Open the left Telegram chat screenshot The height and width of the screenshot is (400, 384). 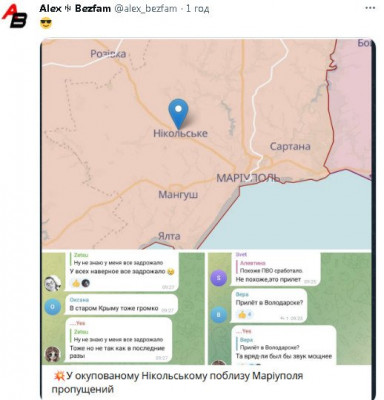click(x=123, y=308)
